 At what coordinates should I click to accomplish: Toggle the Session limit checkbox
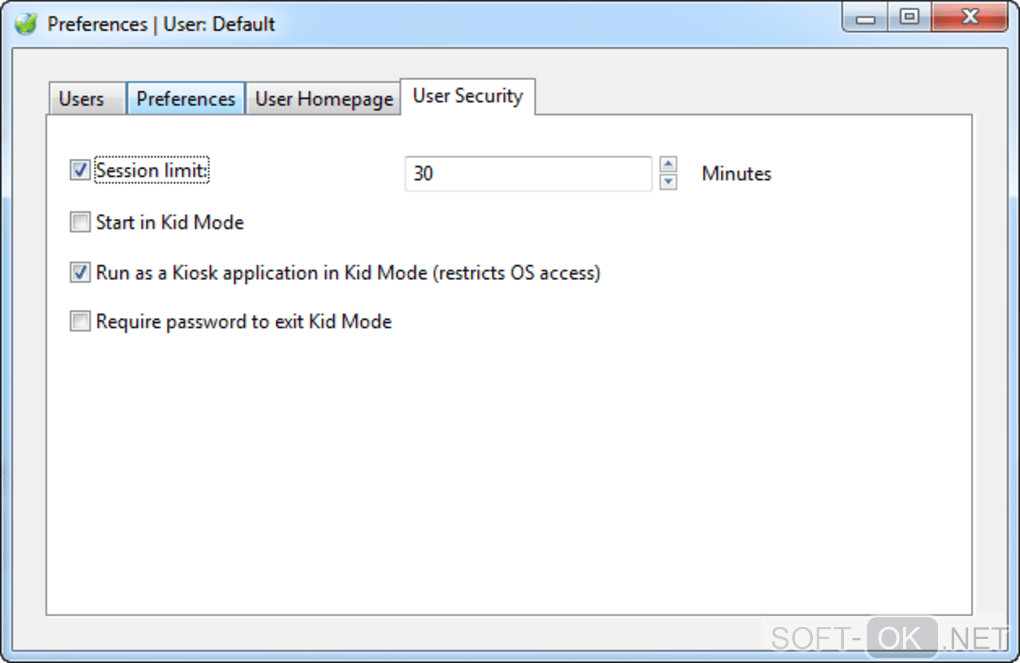point(80,171)
